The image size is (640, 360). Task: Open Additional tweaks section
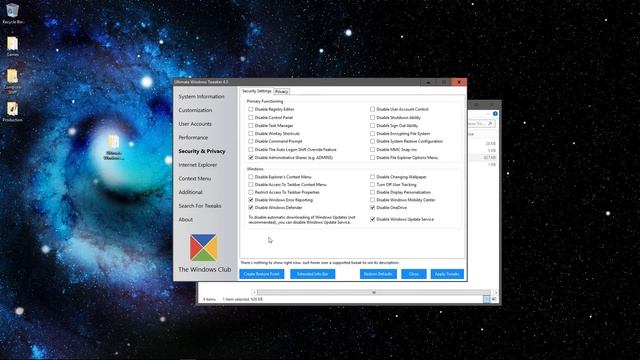pos(190,192)
